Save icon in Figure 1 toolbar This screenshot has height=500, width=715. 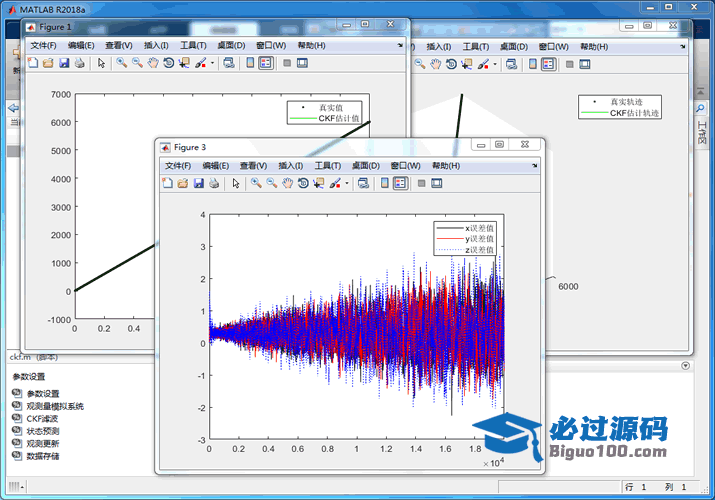point(64,63)
